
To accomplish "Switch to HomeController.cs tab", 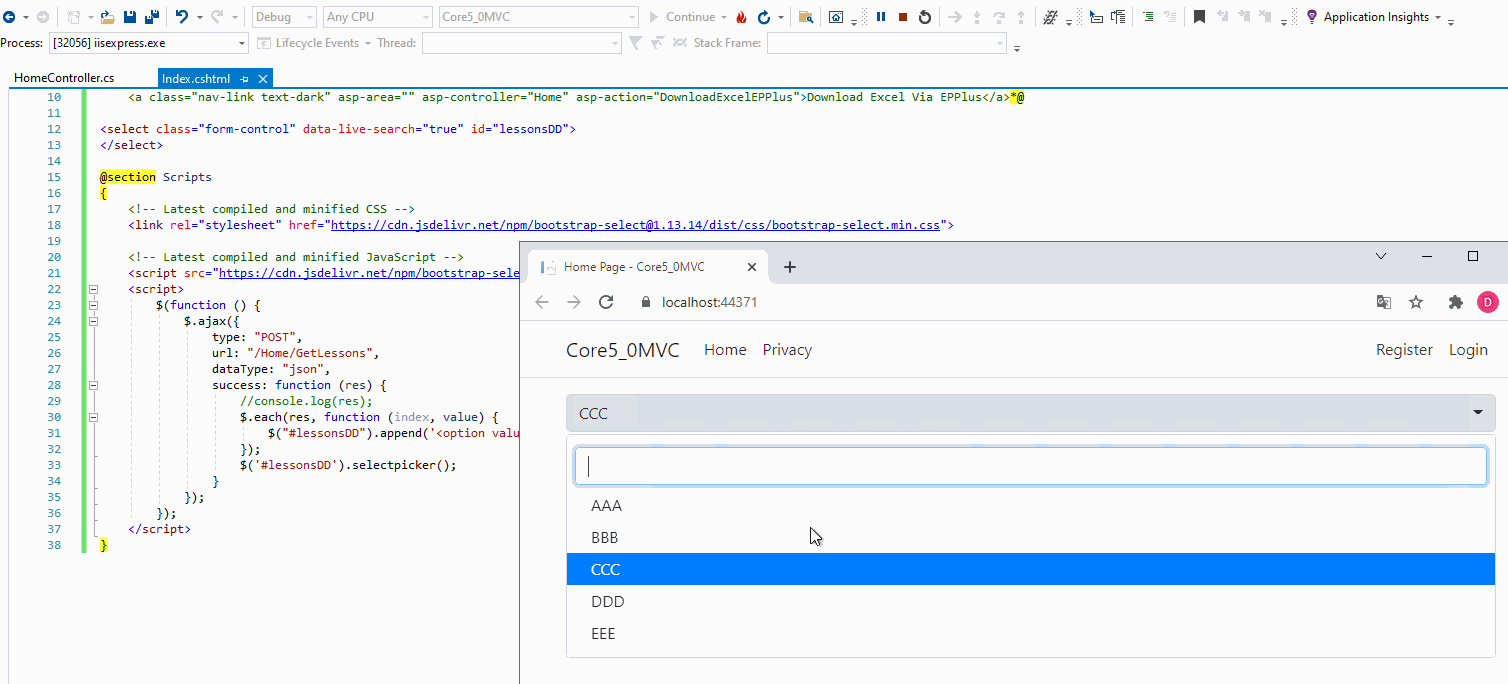I will [64, 78].
